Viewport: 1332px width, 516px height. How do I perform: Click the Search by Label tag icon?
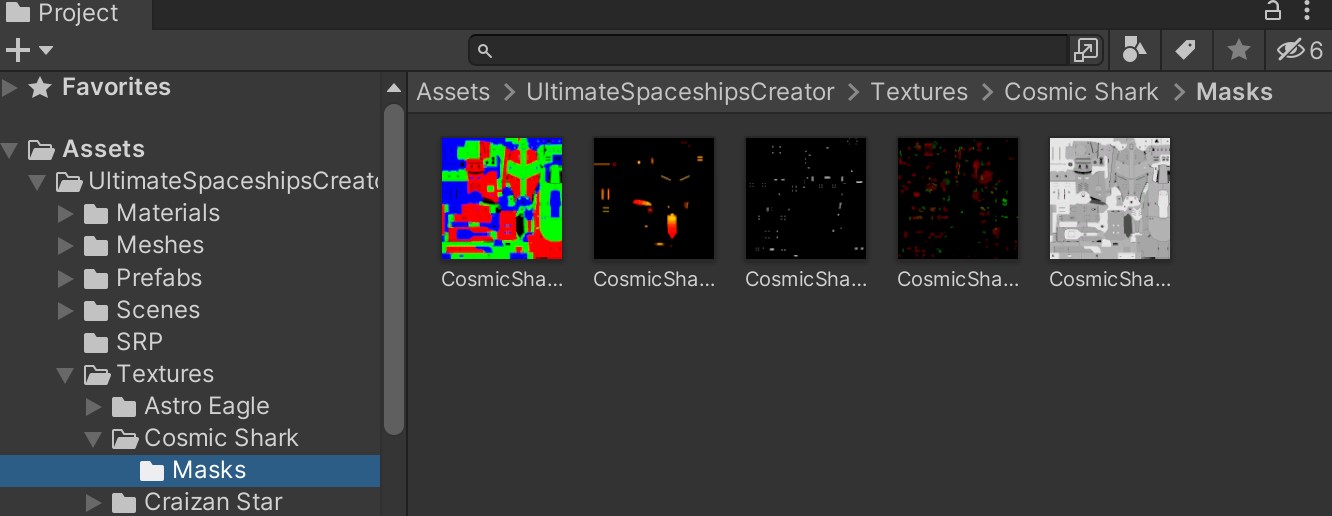(1186, 49)
